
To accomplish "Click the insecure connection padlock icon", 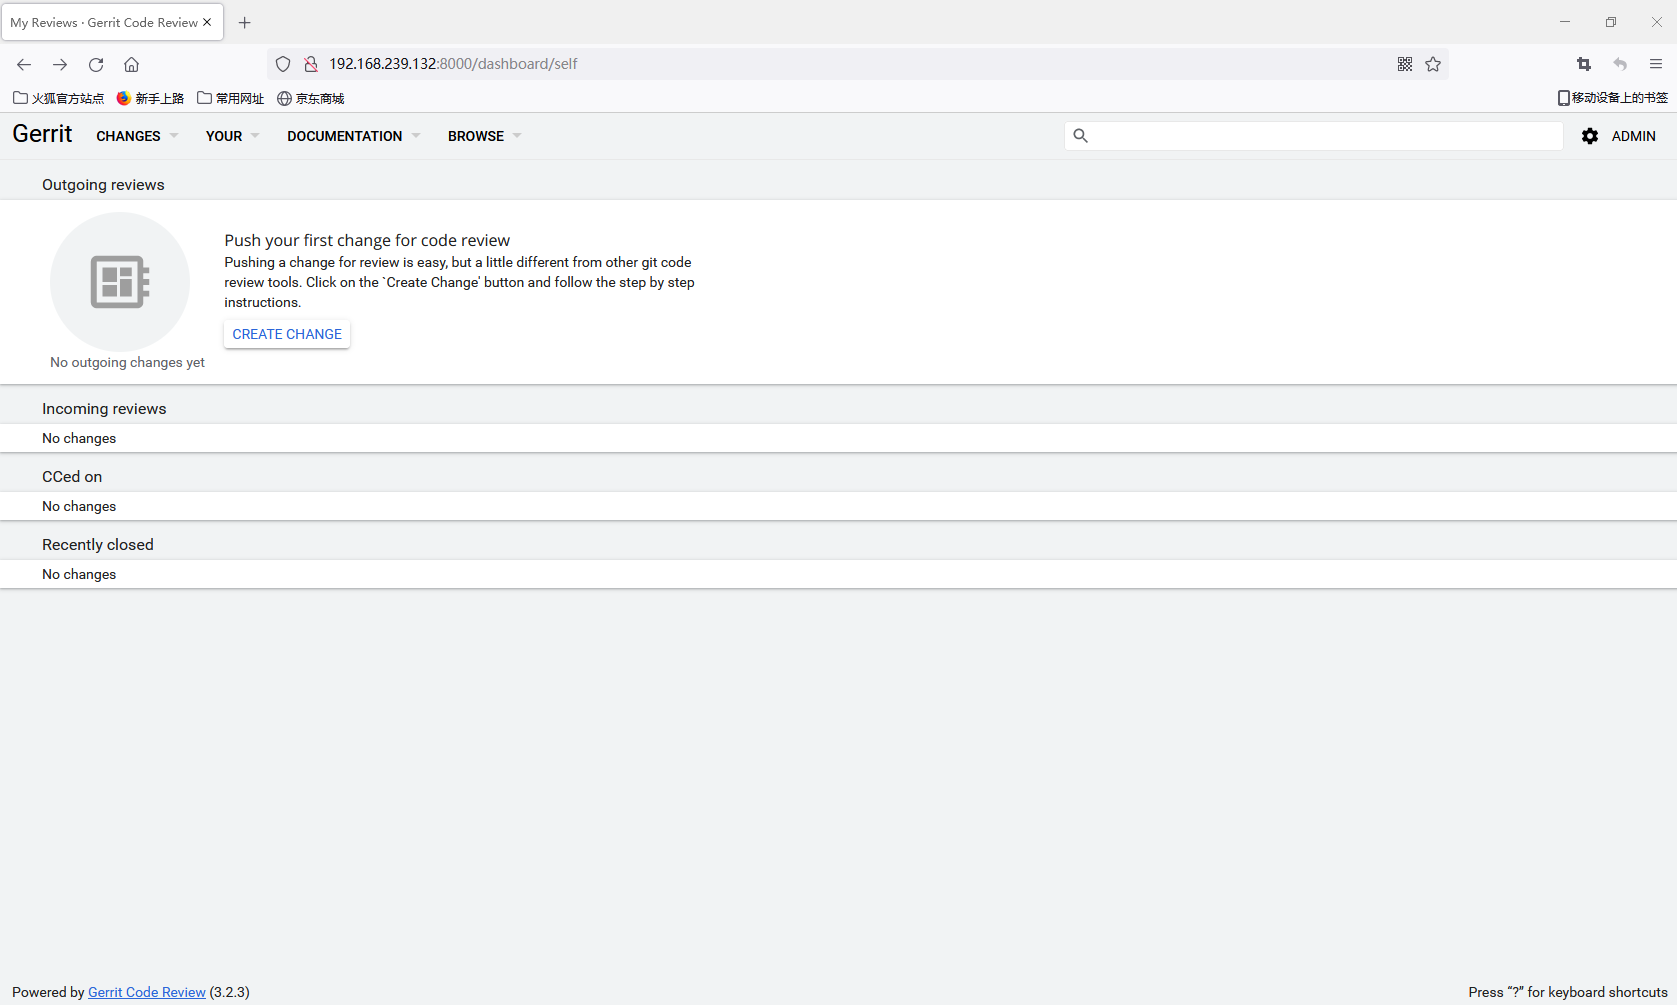I will [x=311, y=64].
